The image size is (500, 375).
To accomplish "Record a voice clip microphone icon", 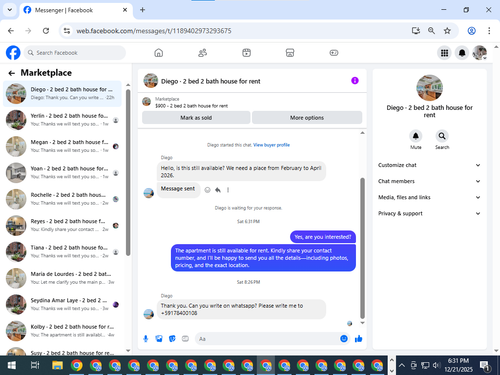I will point(146,339).
